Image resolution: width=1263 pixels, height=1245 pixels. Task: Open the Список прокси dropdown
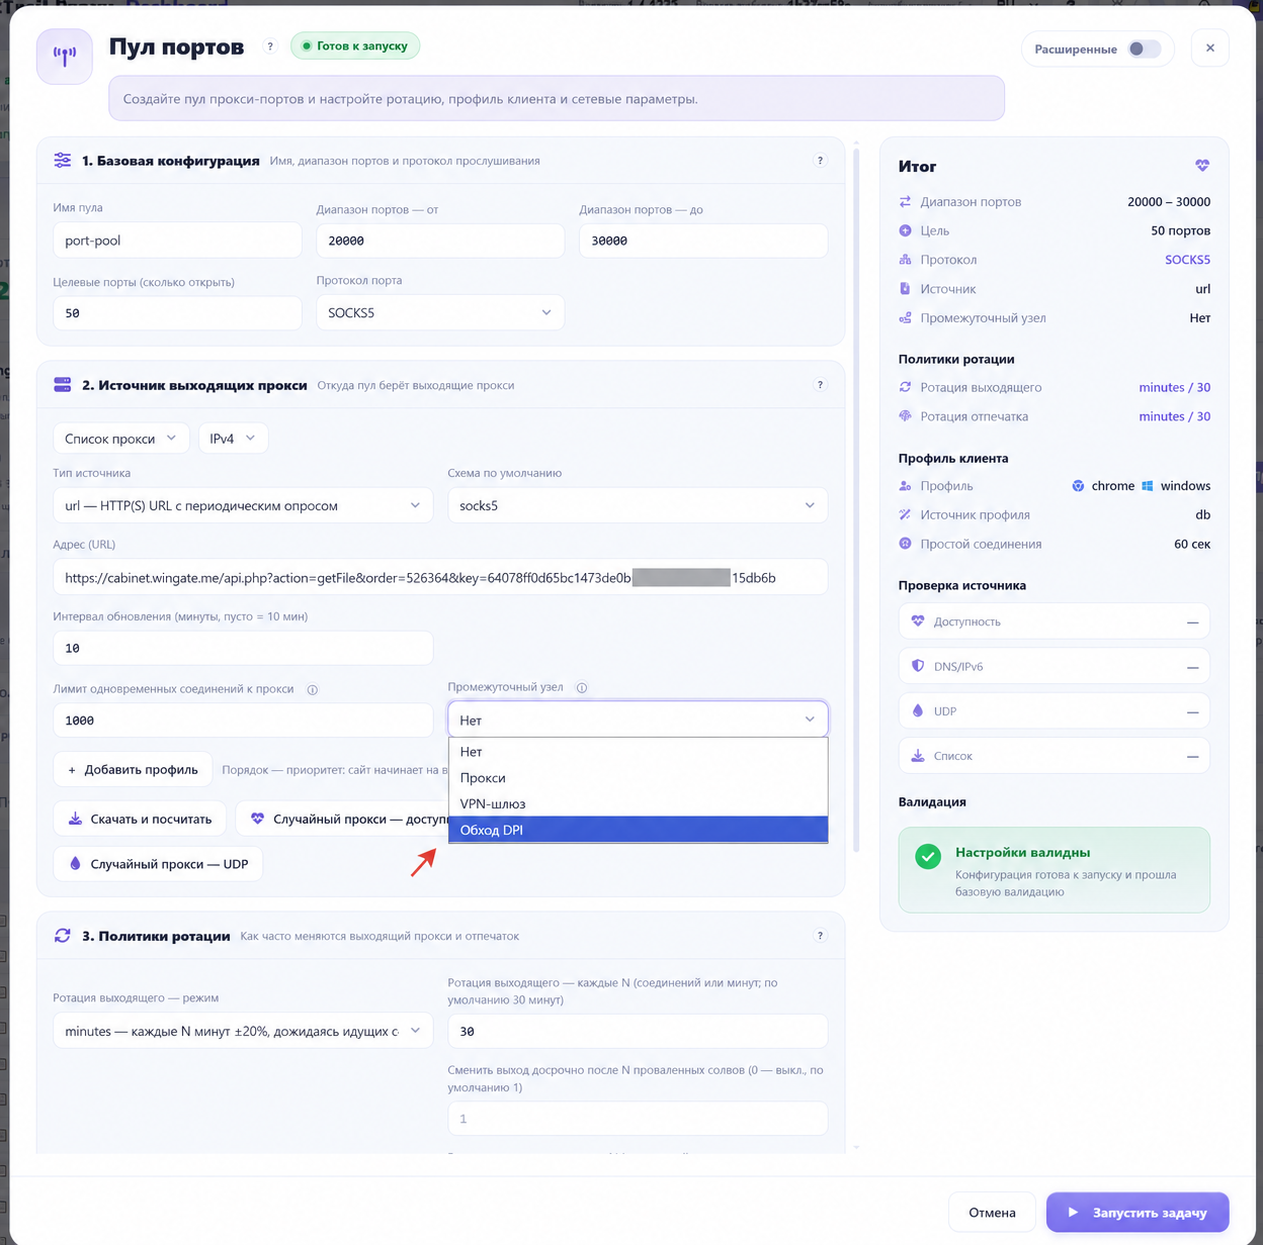pos(121,438)
